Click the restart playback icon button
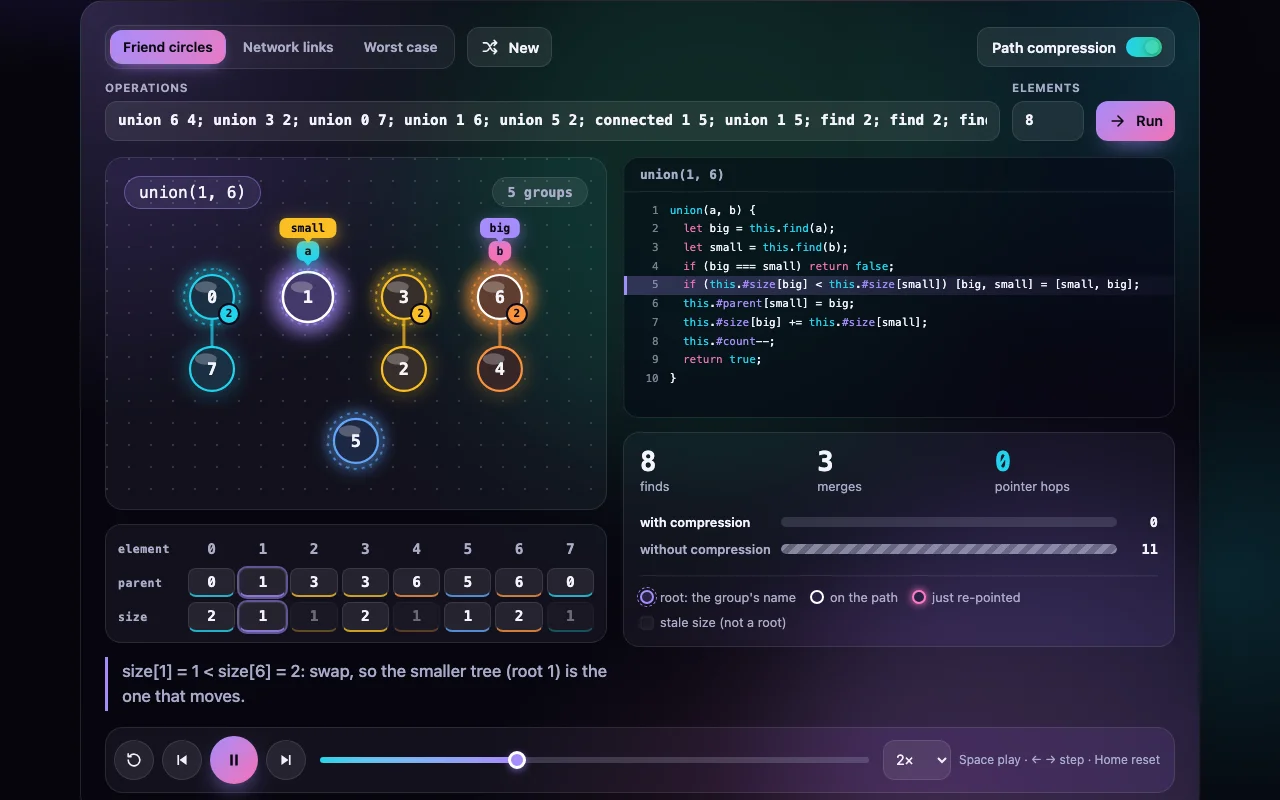1280x800 pixels. pyautogui.click(x=134, y=760)
